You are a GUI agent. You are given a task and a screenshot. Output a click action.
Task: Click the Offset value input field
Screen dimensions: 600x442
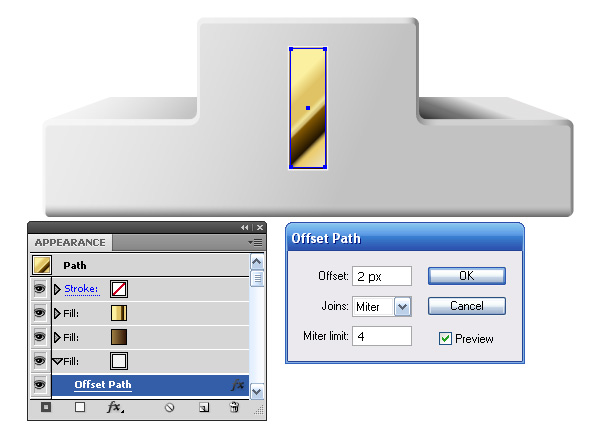[x=382, y=276]
